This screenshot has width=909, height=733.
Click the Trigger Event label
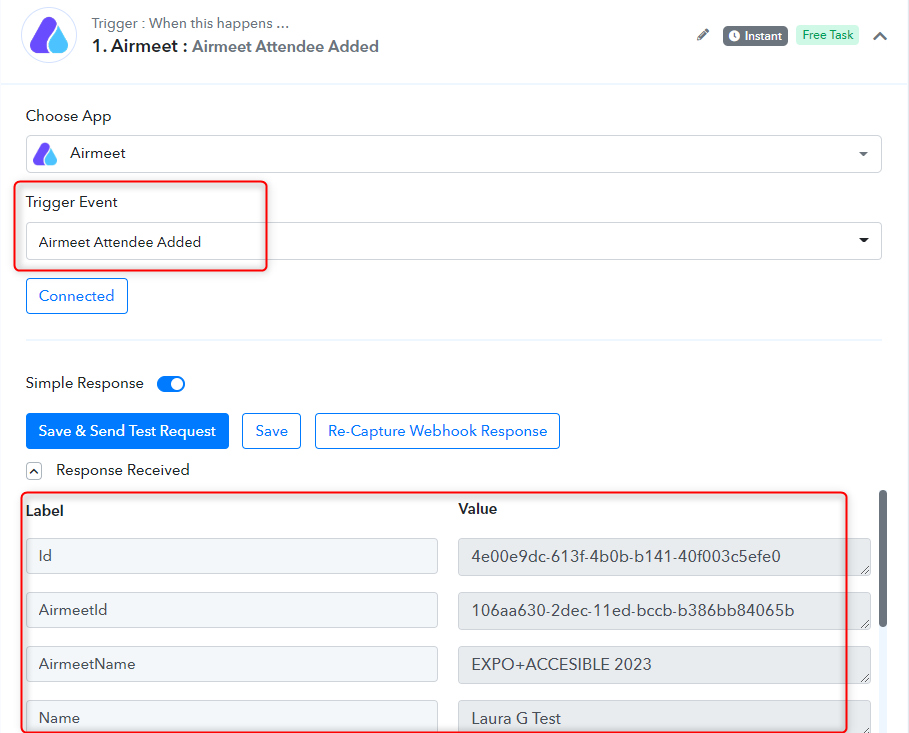(x=72, y=202)
